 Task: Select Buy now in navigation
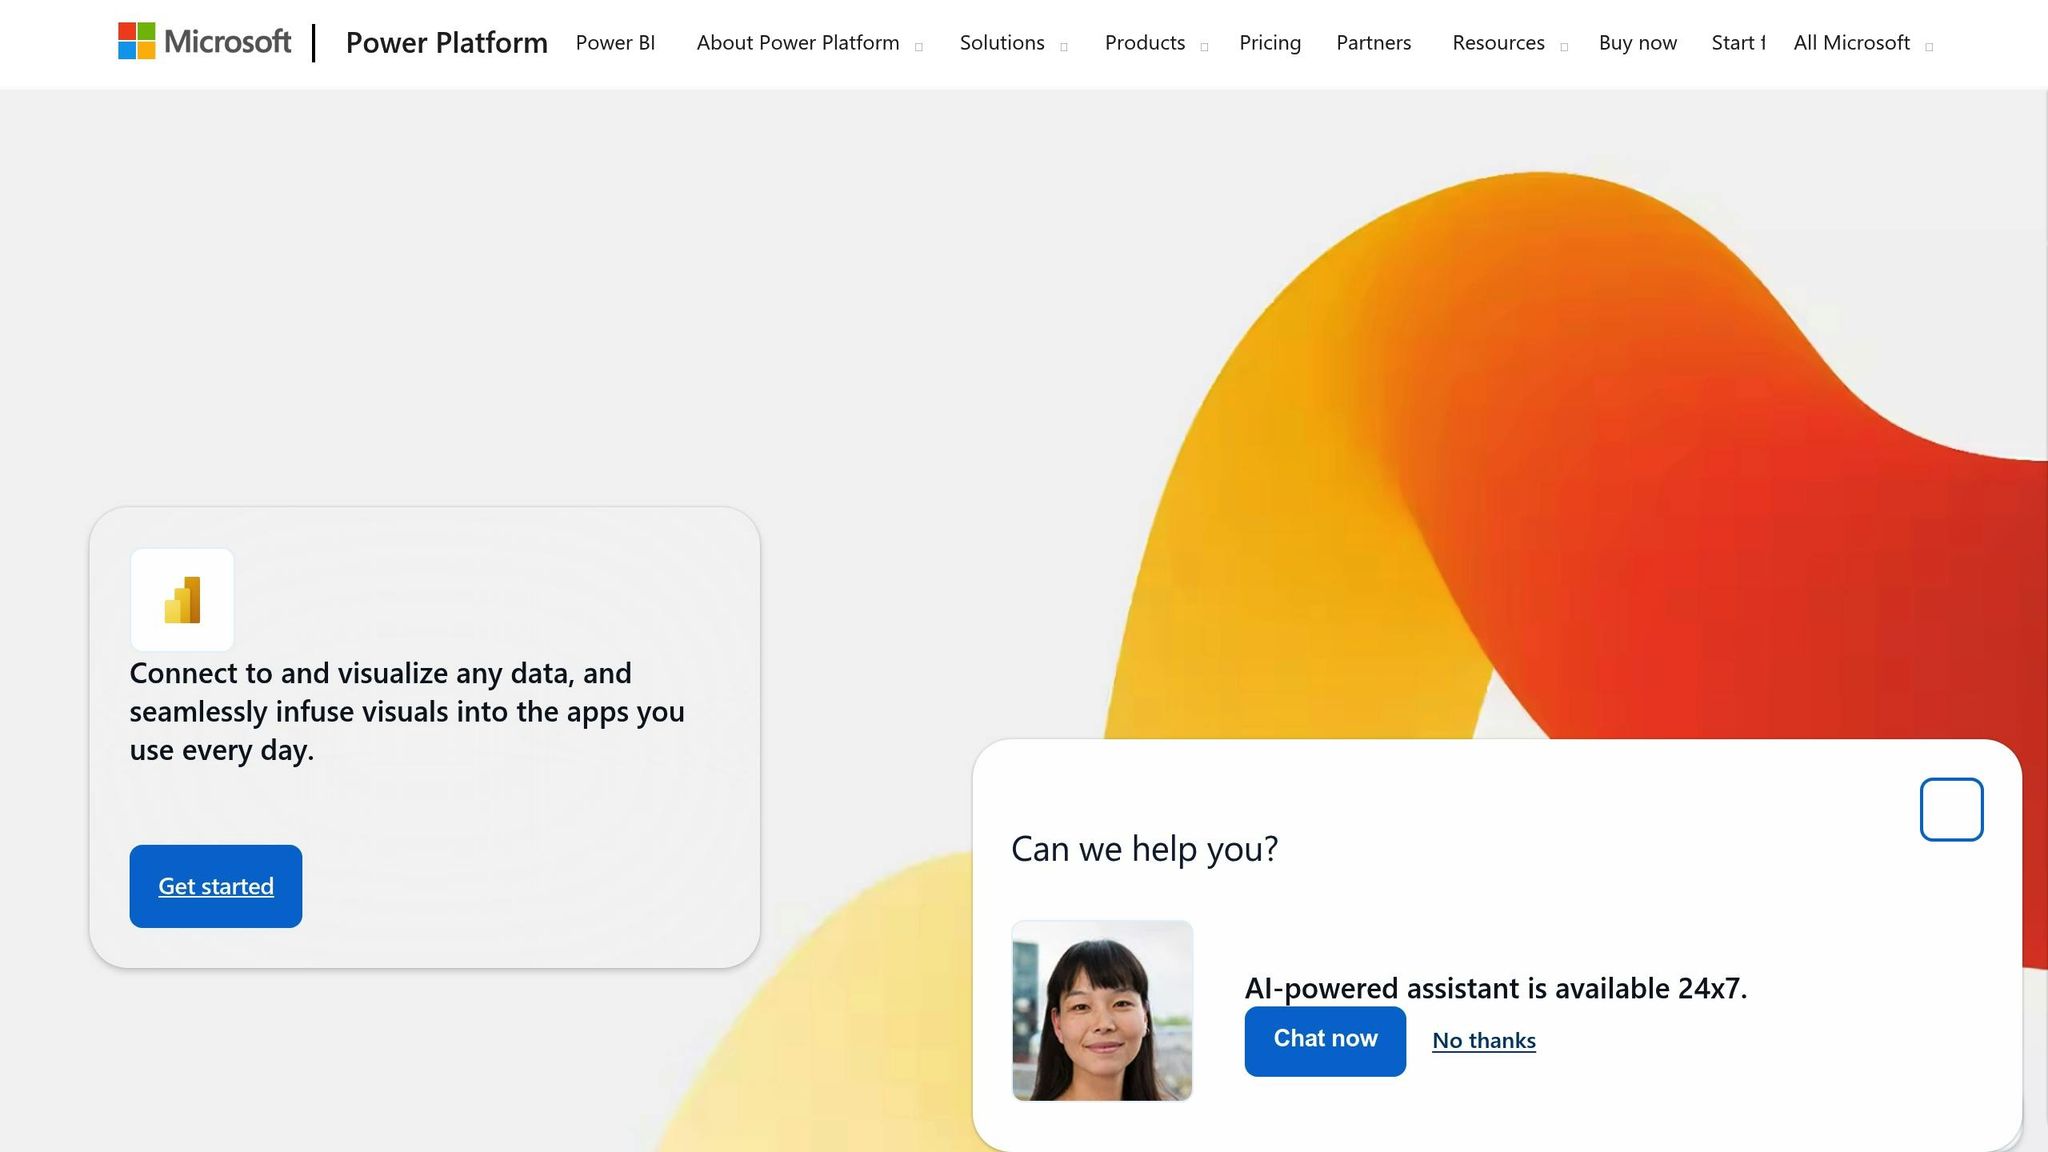(x=1638, y=43)
